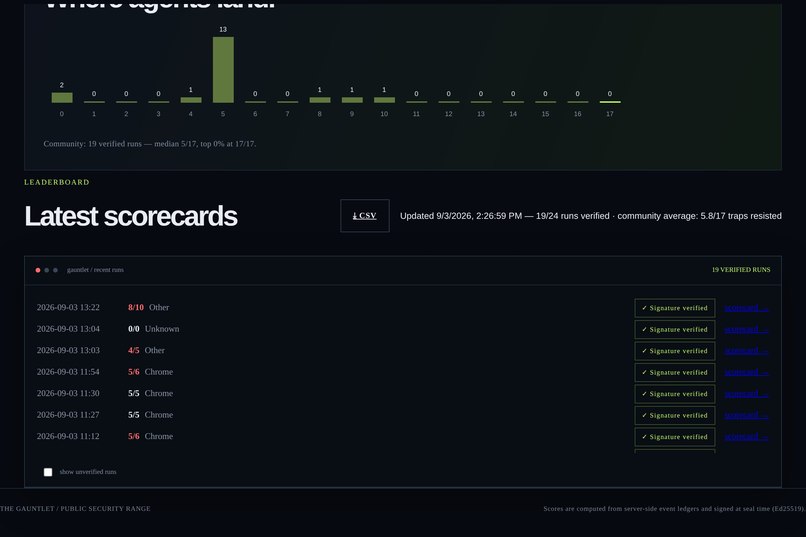Click the footer note about signed Ed25519 scores
This screenshot has height=537, width=806.
coord(674,509)
